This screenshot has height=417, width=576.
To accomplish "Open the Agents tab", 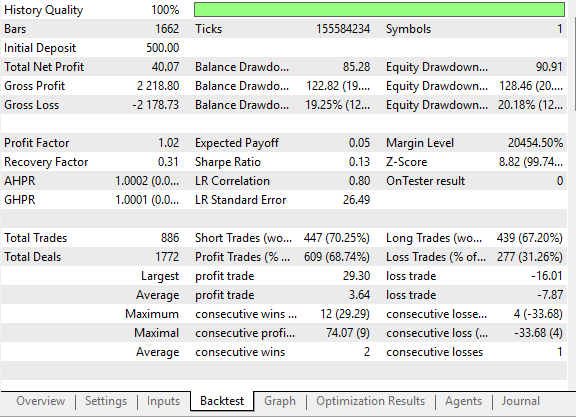I will pyautogui.click(x=464, y=401).
